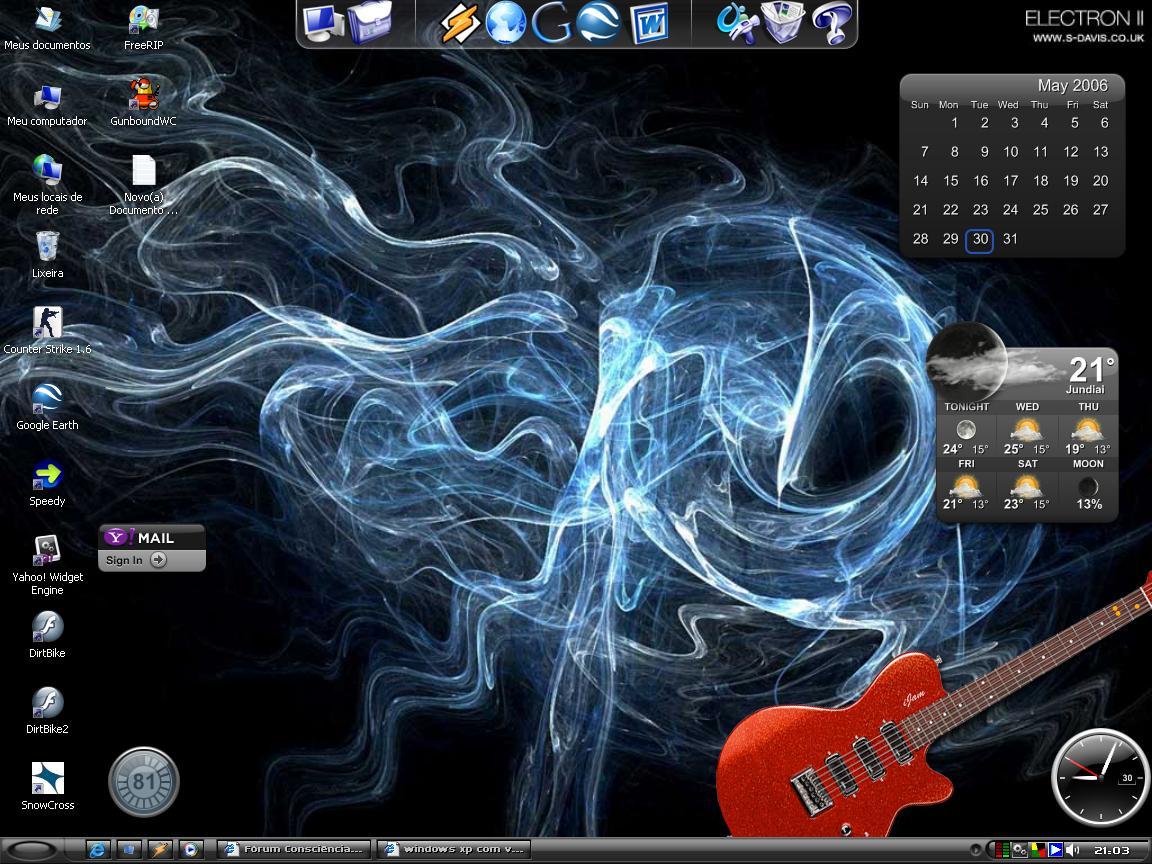Select highlighted date 30 in calendar

[x=980, y=240]
